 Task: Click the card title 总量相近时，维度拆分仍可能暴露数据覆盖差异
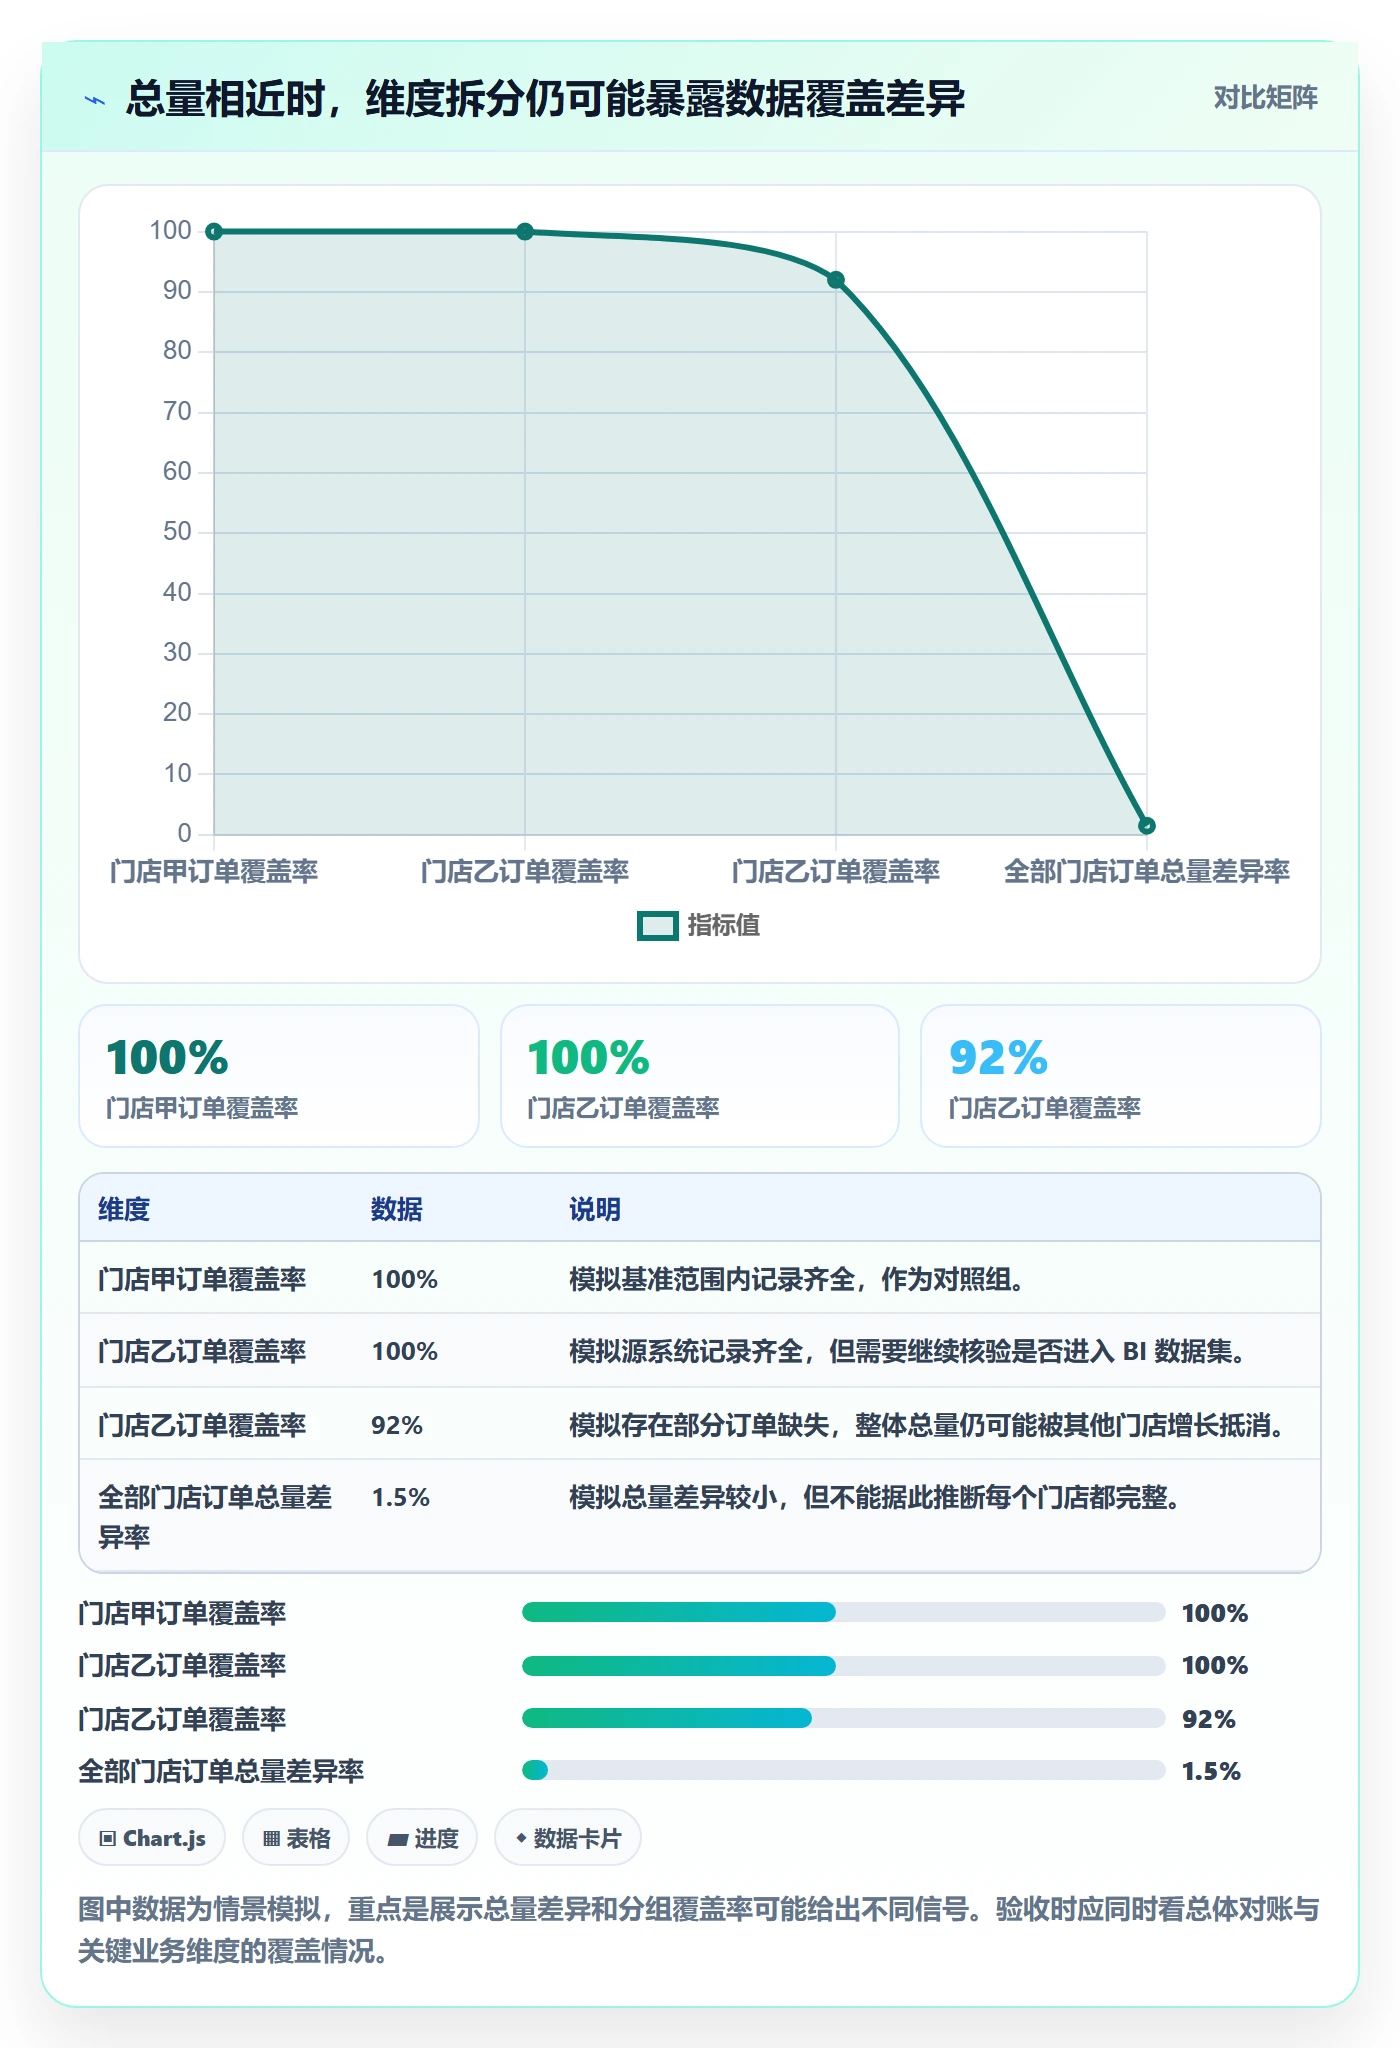[x=545, y=99]
